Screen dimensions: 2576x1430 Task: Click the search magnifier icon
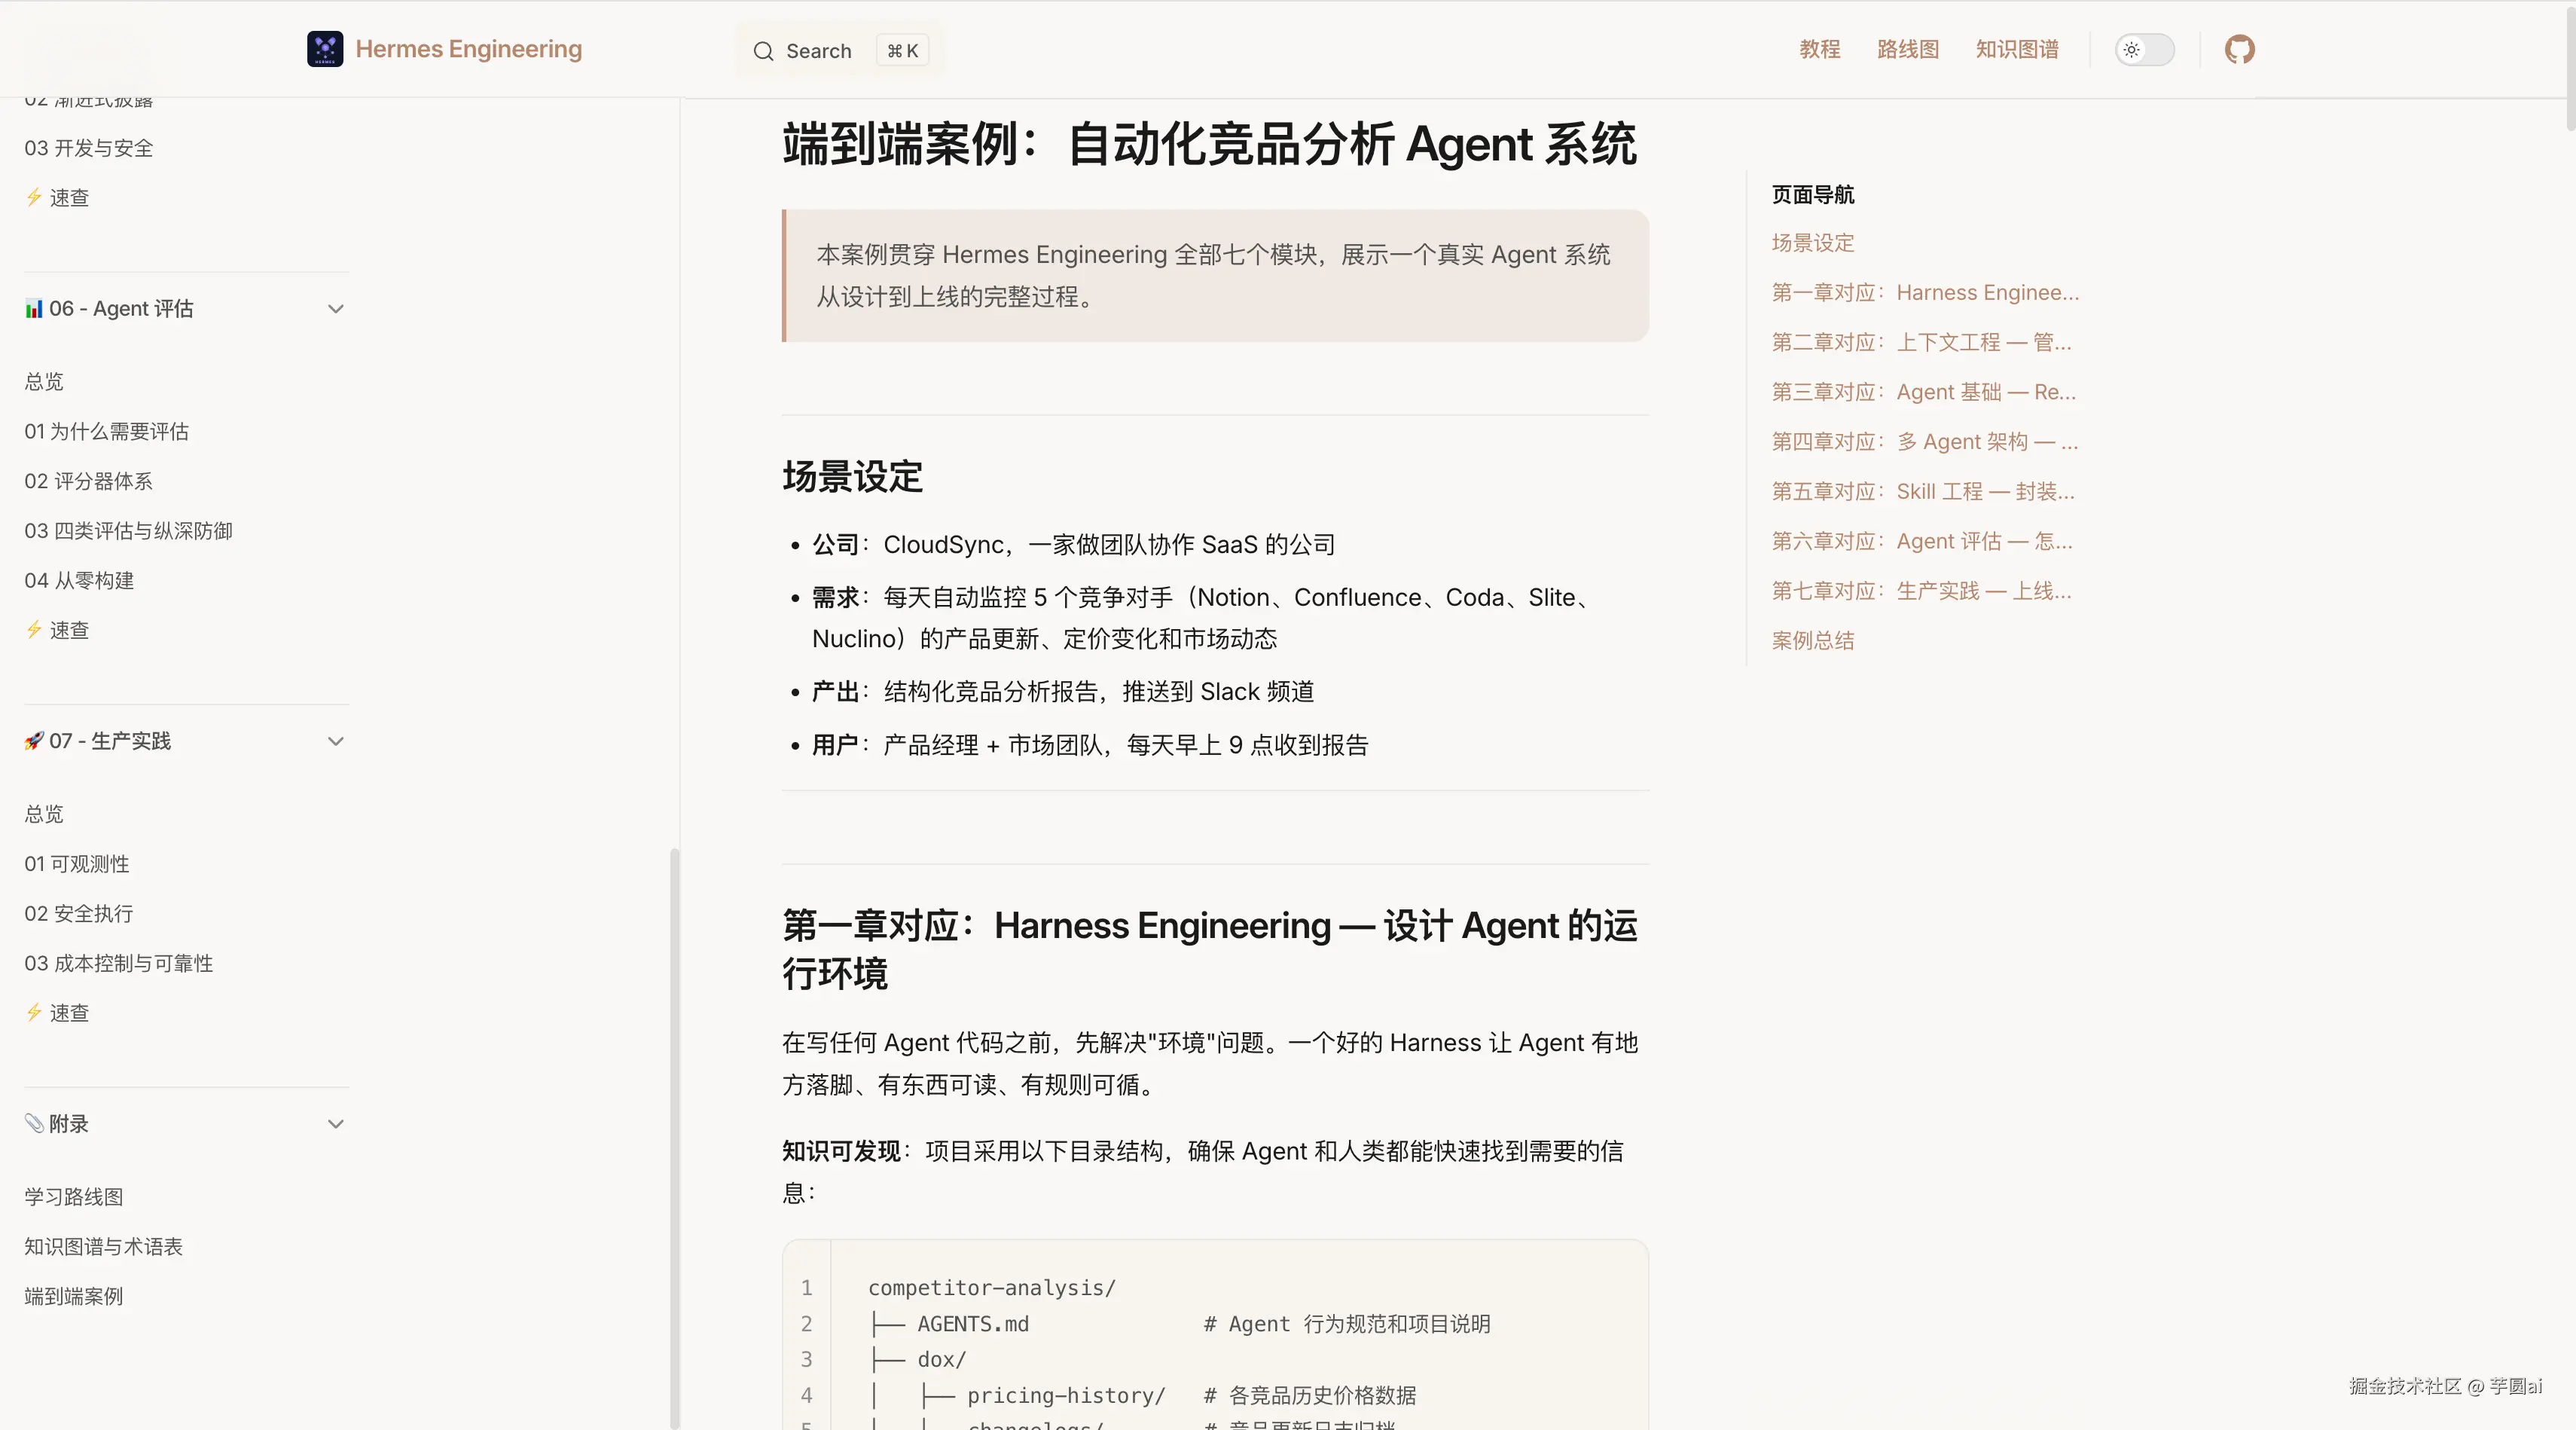point(763,51)
